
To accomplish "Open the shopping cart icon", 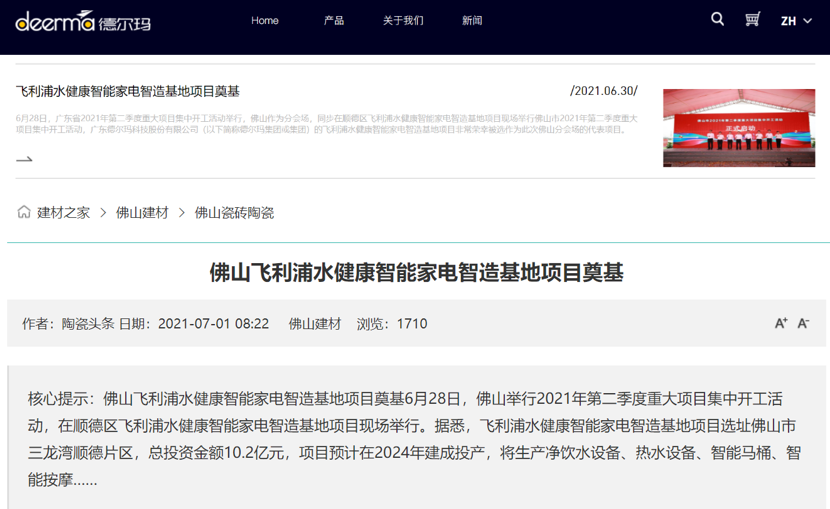I will (752, 20).
